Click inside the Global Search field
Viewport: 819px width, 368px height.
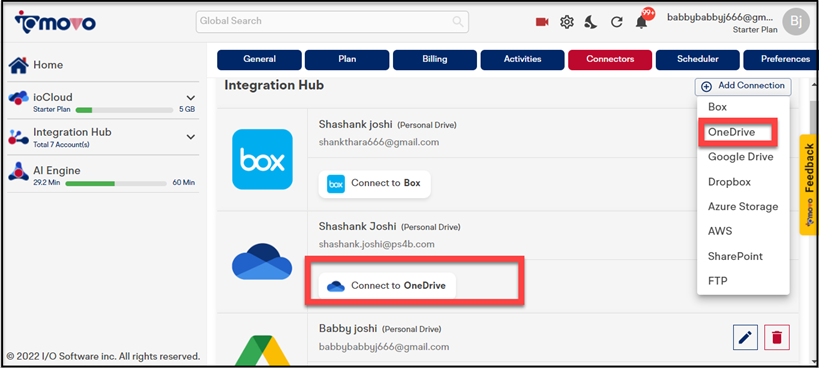click(332, 21)
